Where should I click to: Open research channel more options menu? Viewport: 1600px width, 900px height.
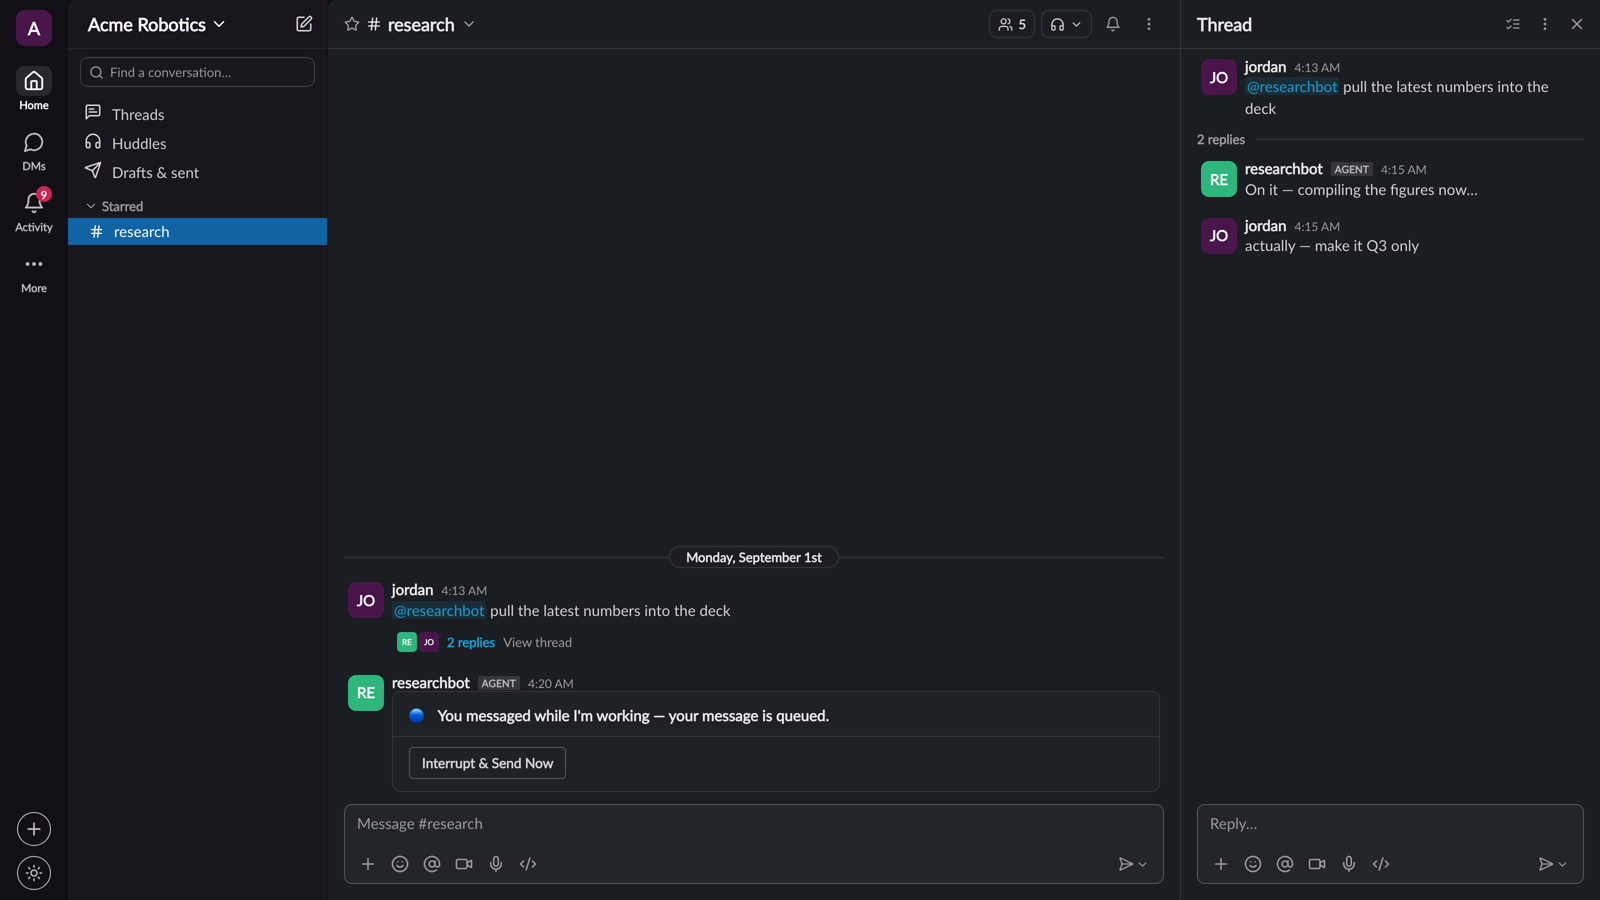1149,24
